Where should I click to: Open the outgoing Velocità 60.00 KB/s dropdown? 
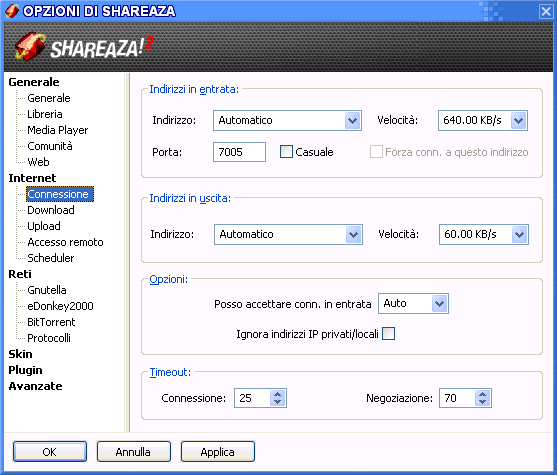pos(519,234)
